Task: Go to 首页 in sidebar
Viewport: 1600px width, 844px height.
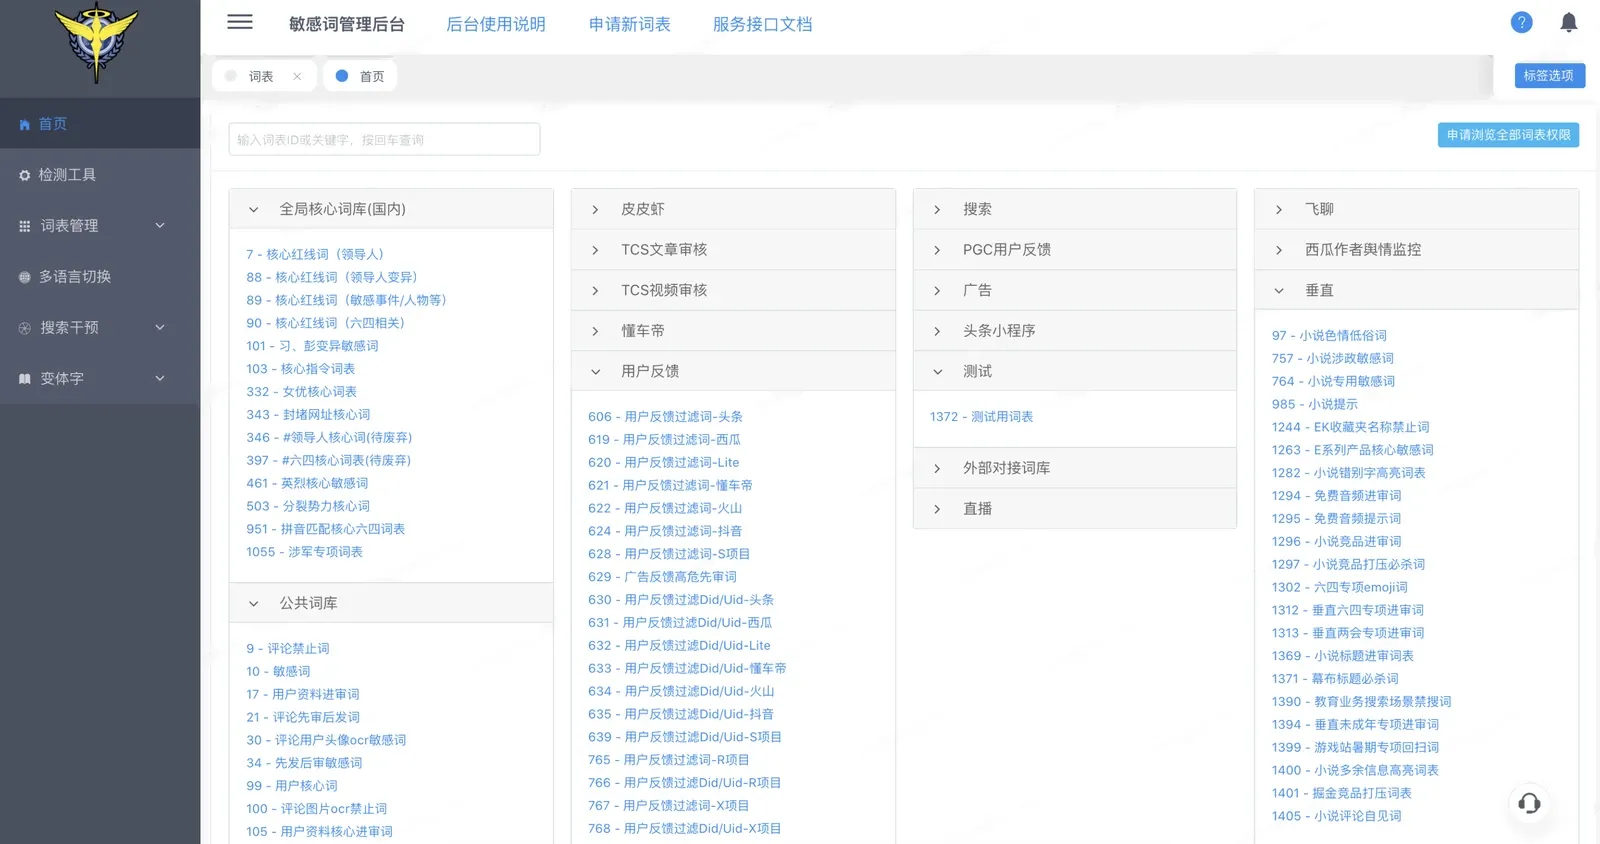Action: coord(100,124)
